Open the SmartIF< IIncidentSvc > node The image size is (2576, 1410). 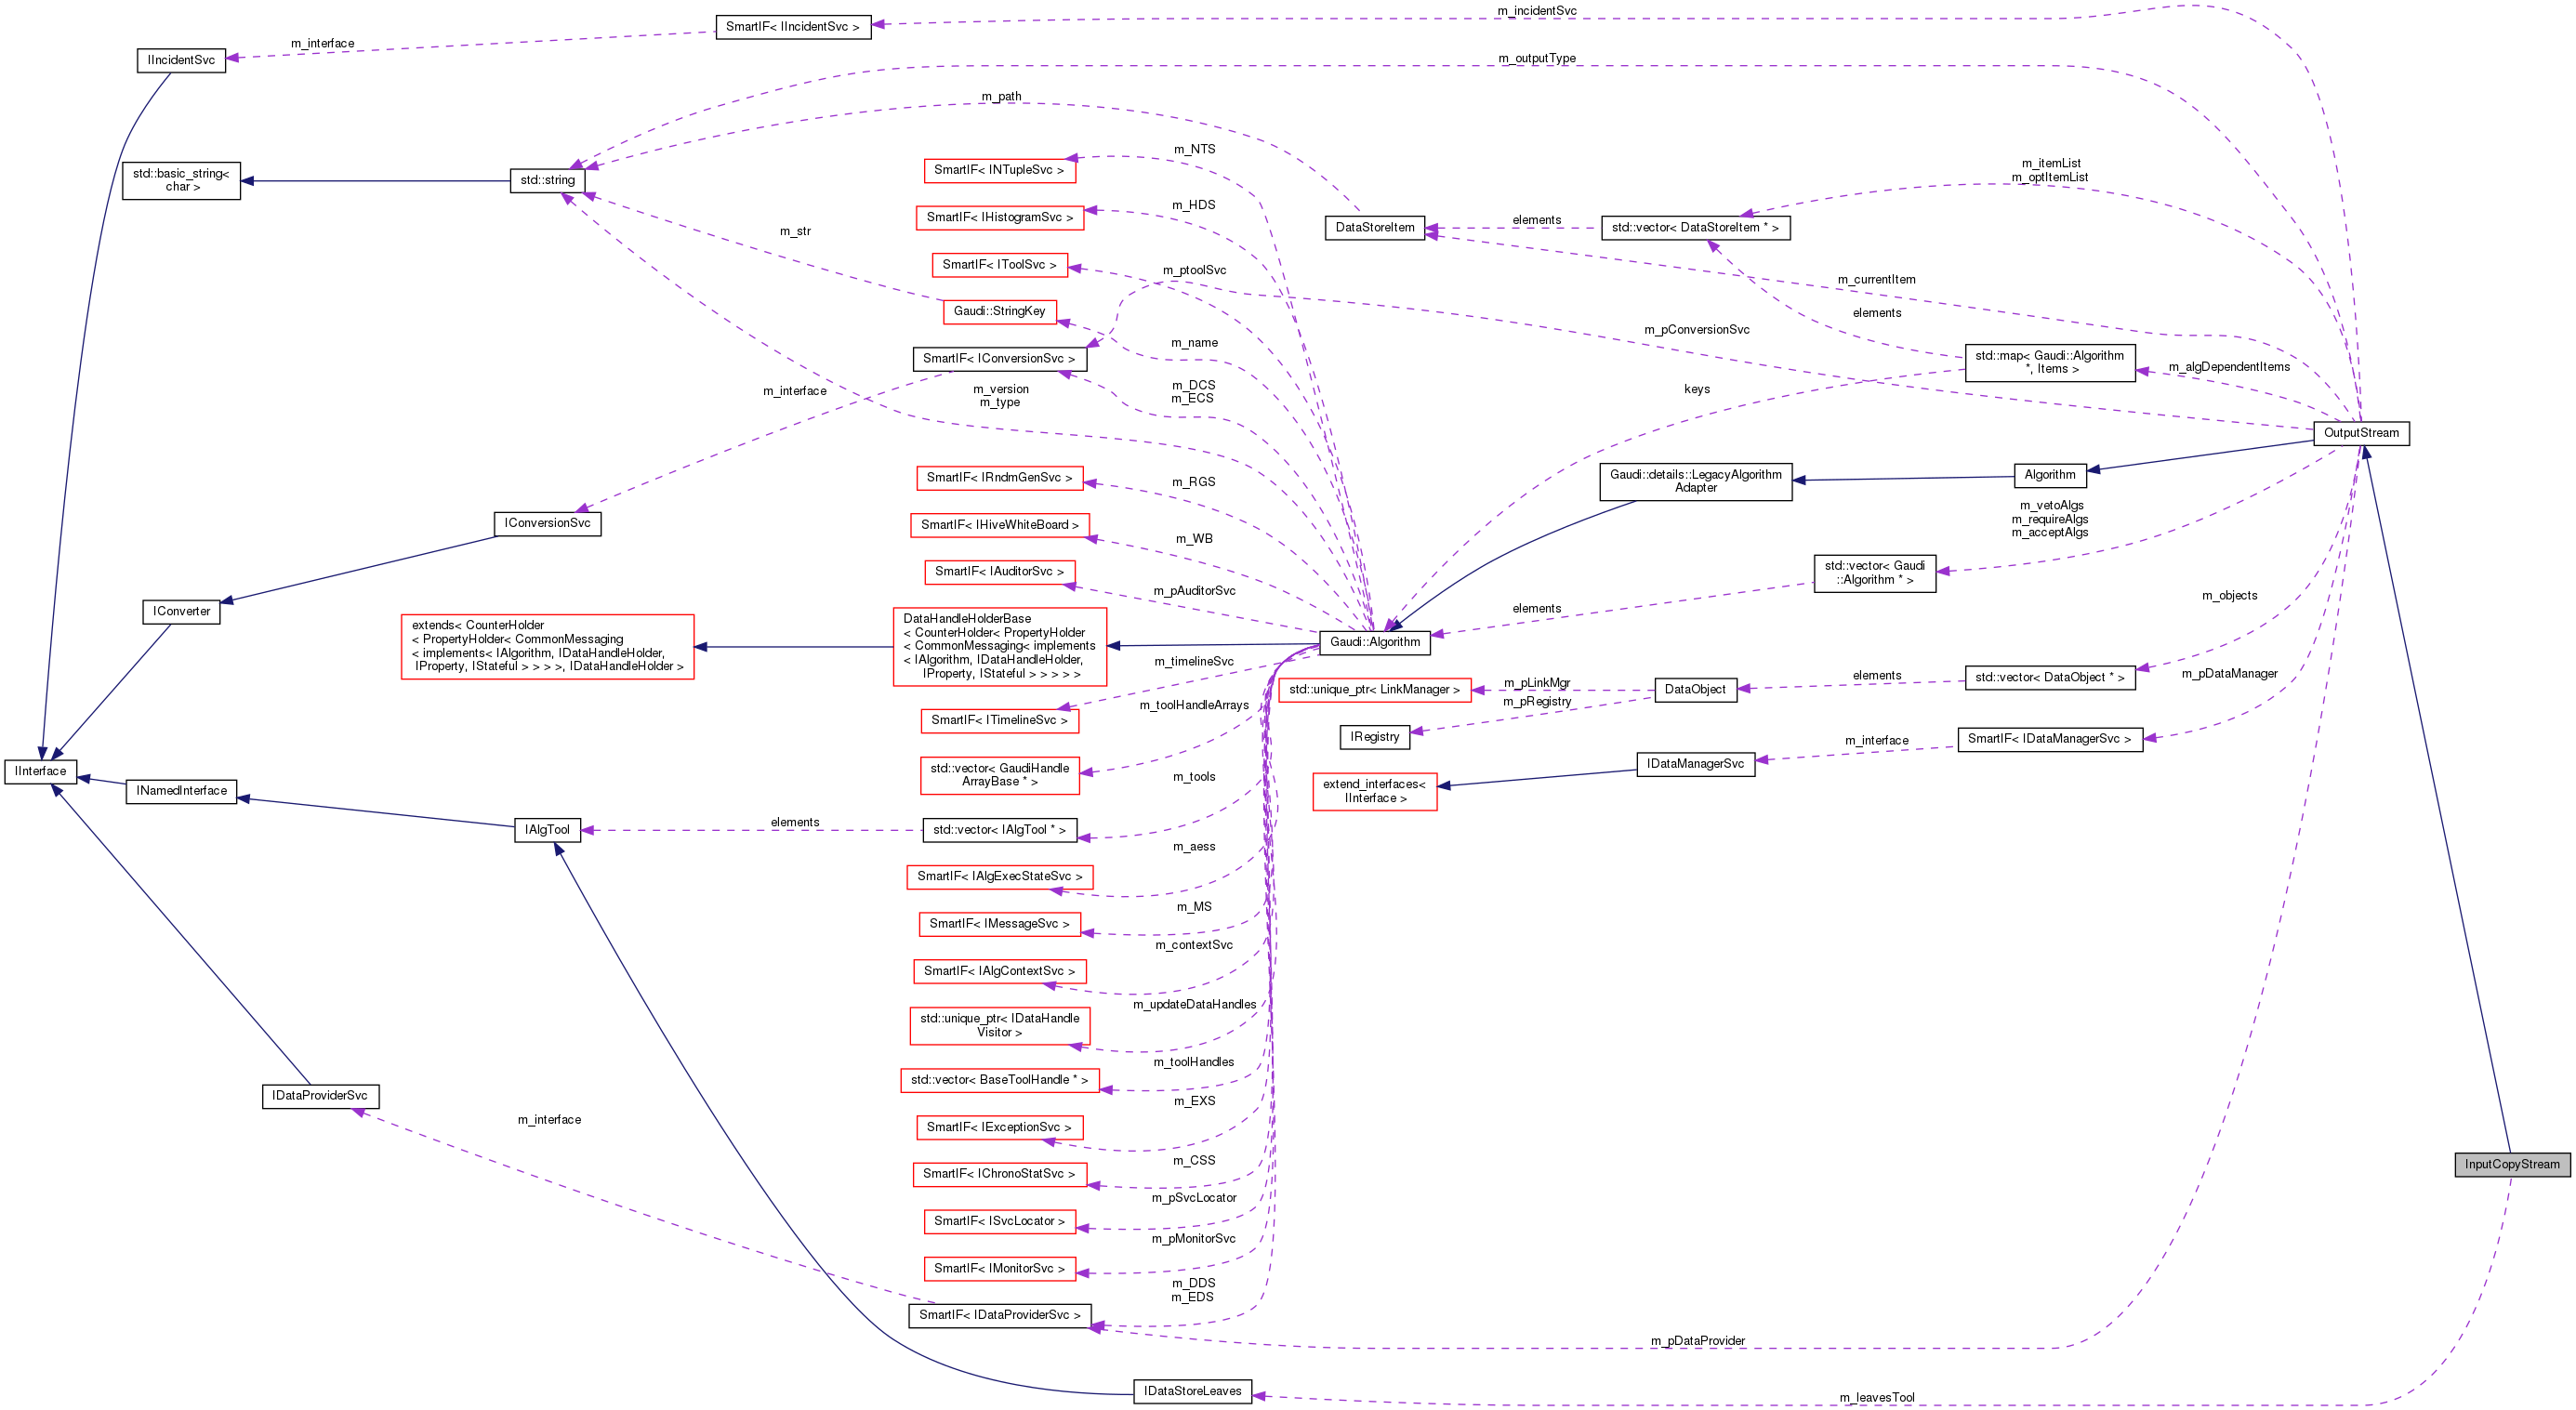coord(794,28)
